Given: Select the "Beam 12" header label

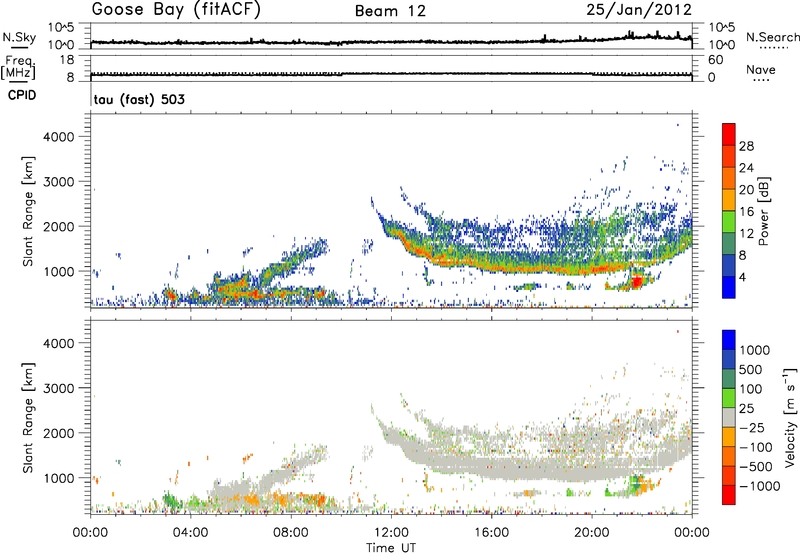Looking at the screenshot, I should pos(390,11).
